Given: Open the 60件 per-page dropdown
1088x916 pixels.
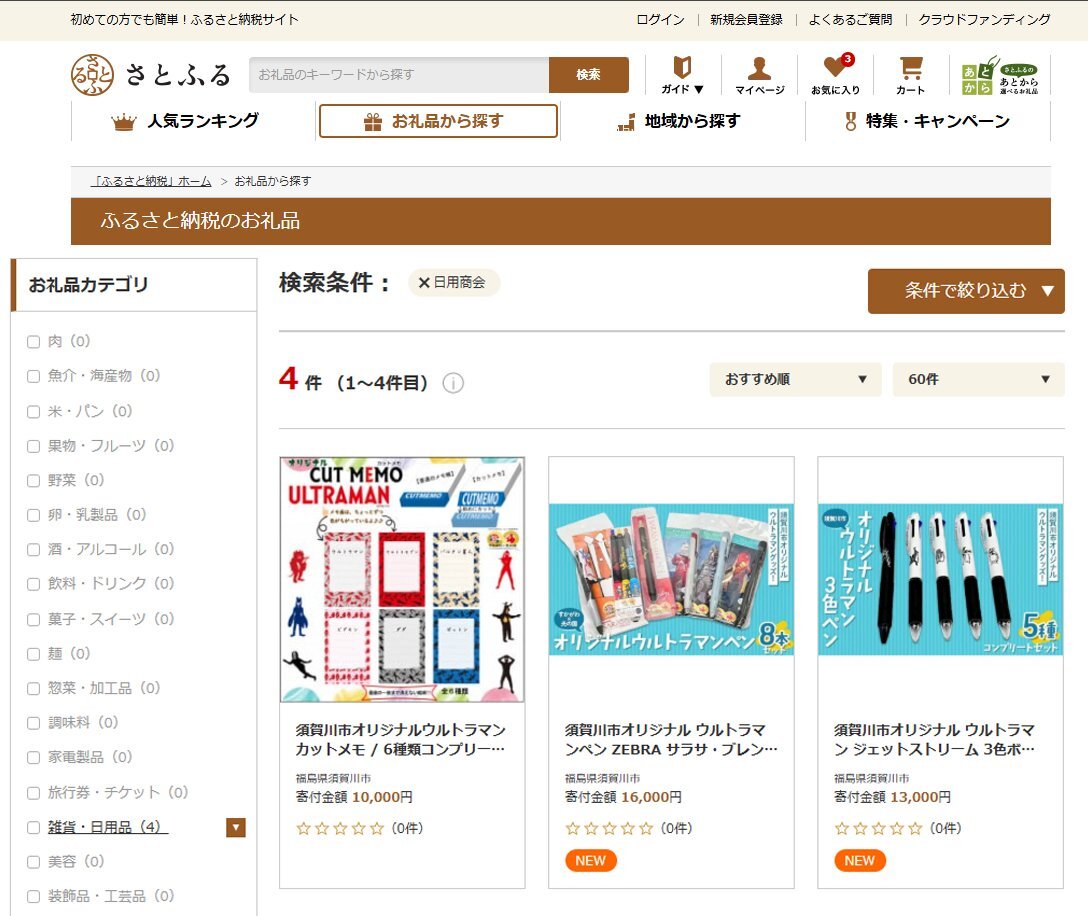Looking at the screenshot, I should point(978,380).
